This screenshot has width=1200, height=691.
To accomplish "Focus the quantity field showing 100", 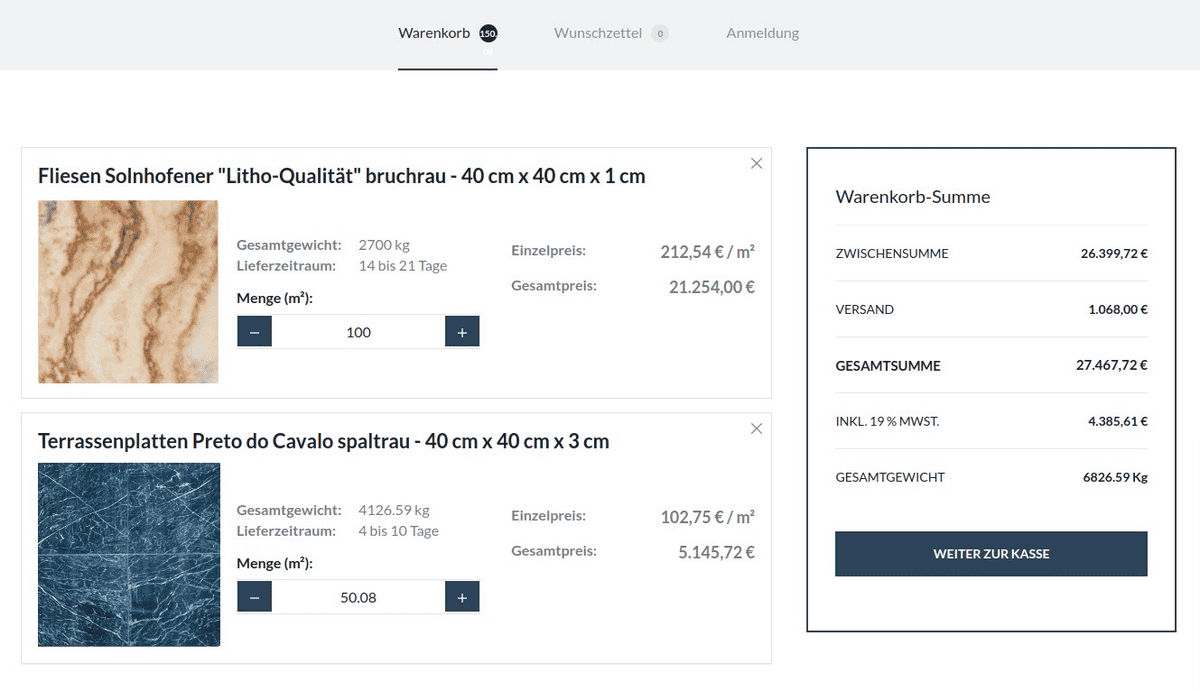I will [358, 332].
